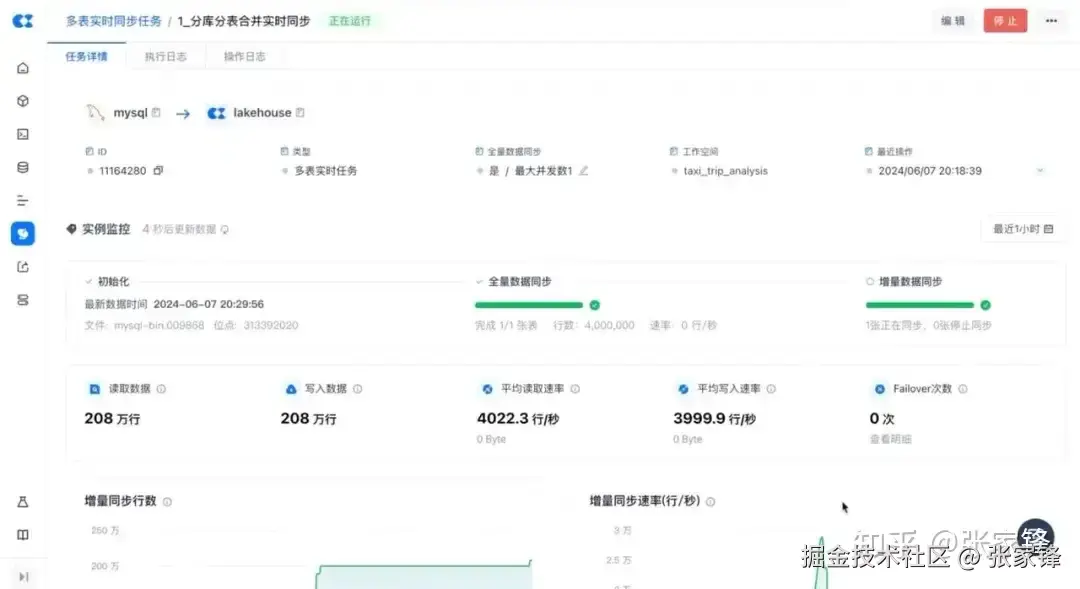Click the lakehouse target name

tap(262, 112)
